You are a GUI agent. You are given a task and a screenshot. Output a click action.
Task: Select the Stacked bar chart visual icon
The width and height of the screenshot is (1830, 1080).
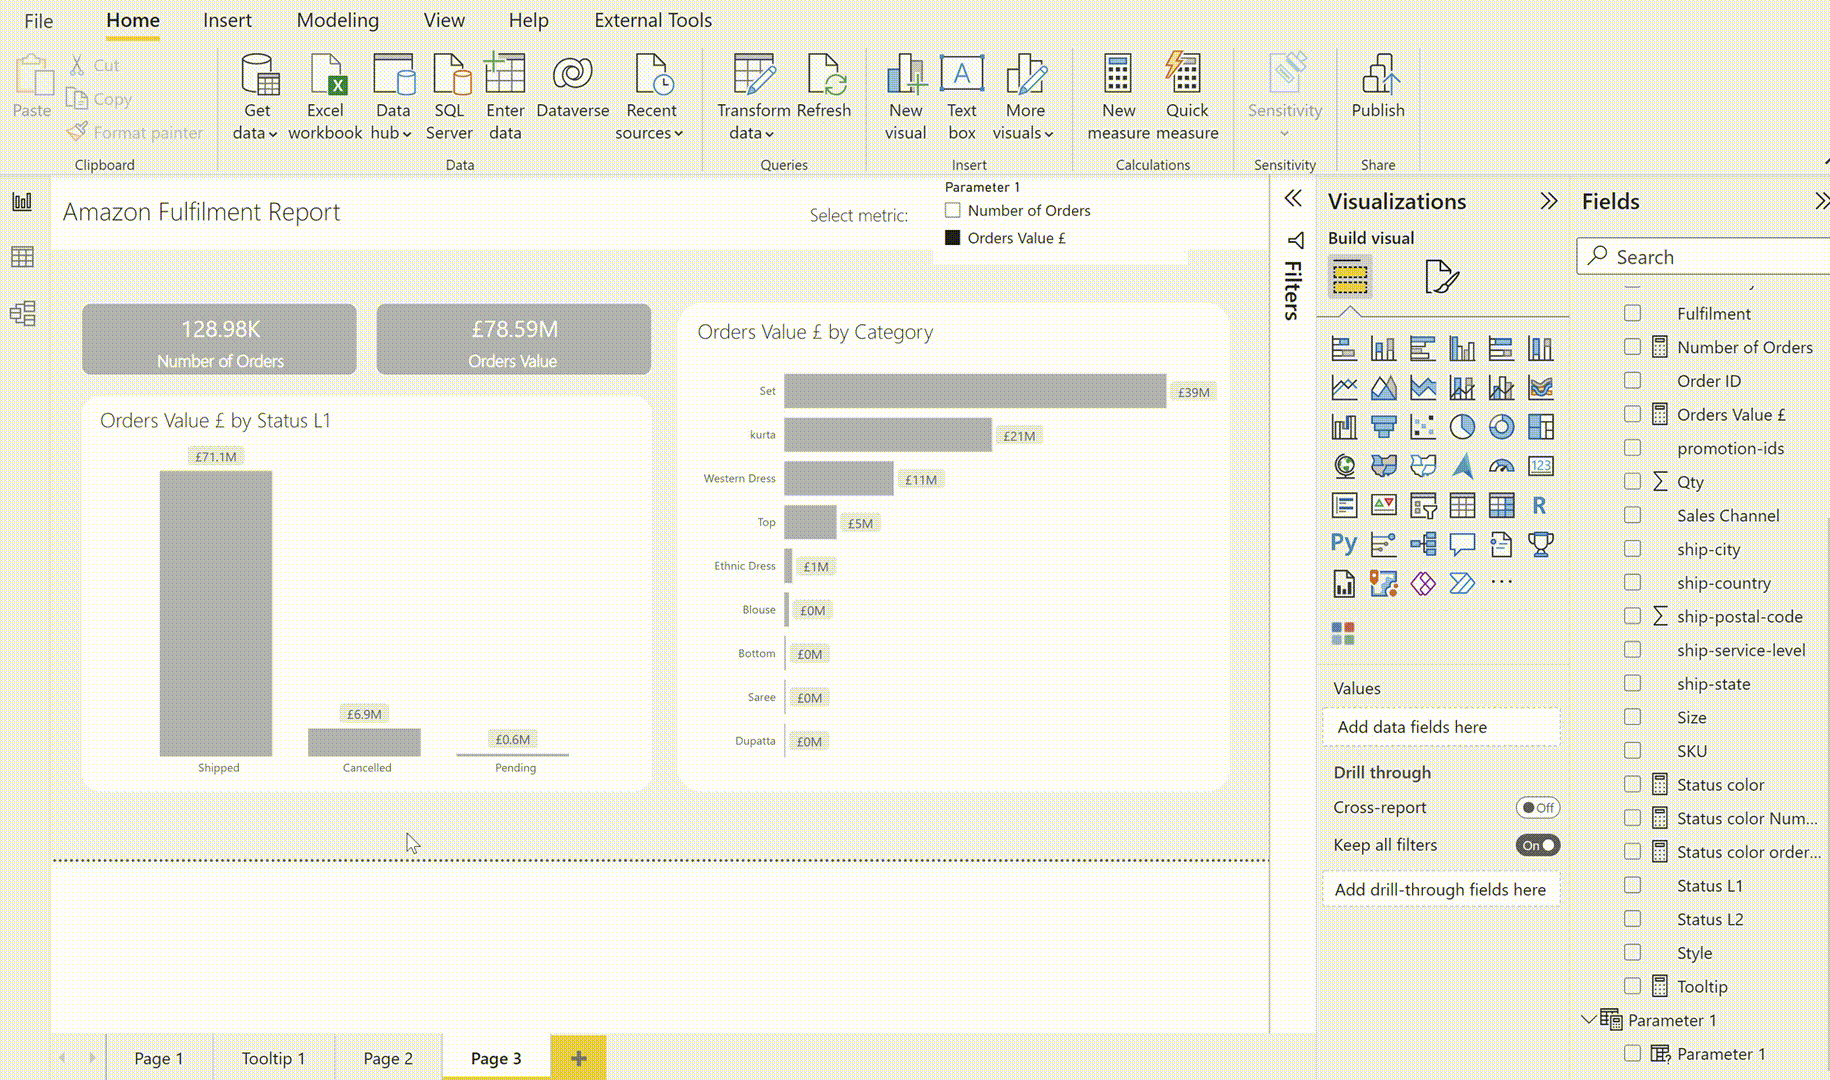click(1344, 349)
